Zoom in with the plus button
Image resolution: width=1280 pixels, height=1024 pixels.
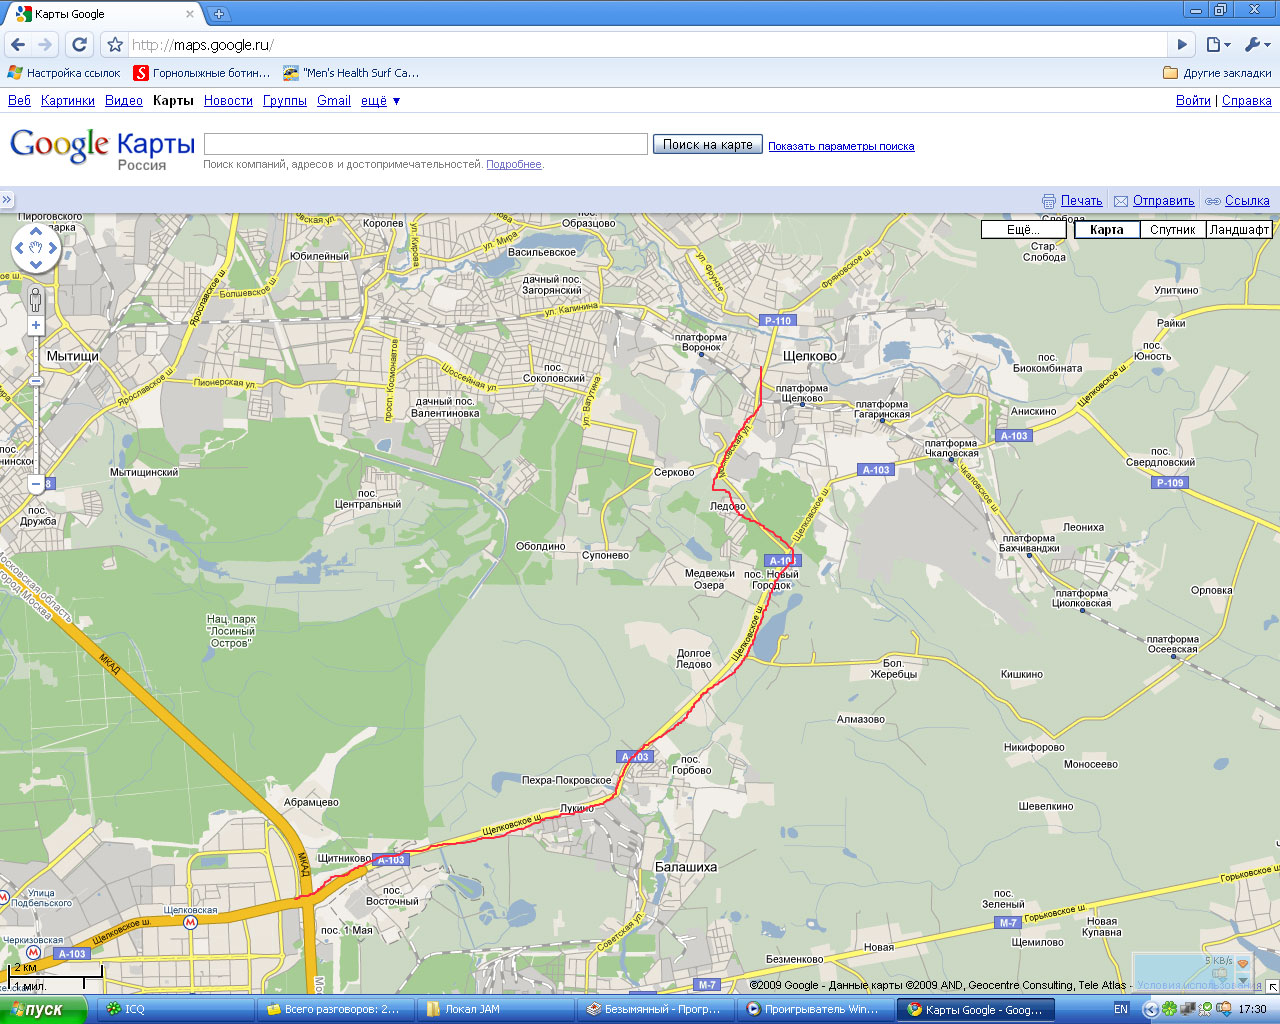36,325
